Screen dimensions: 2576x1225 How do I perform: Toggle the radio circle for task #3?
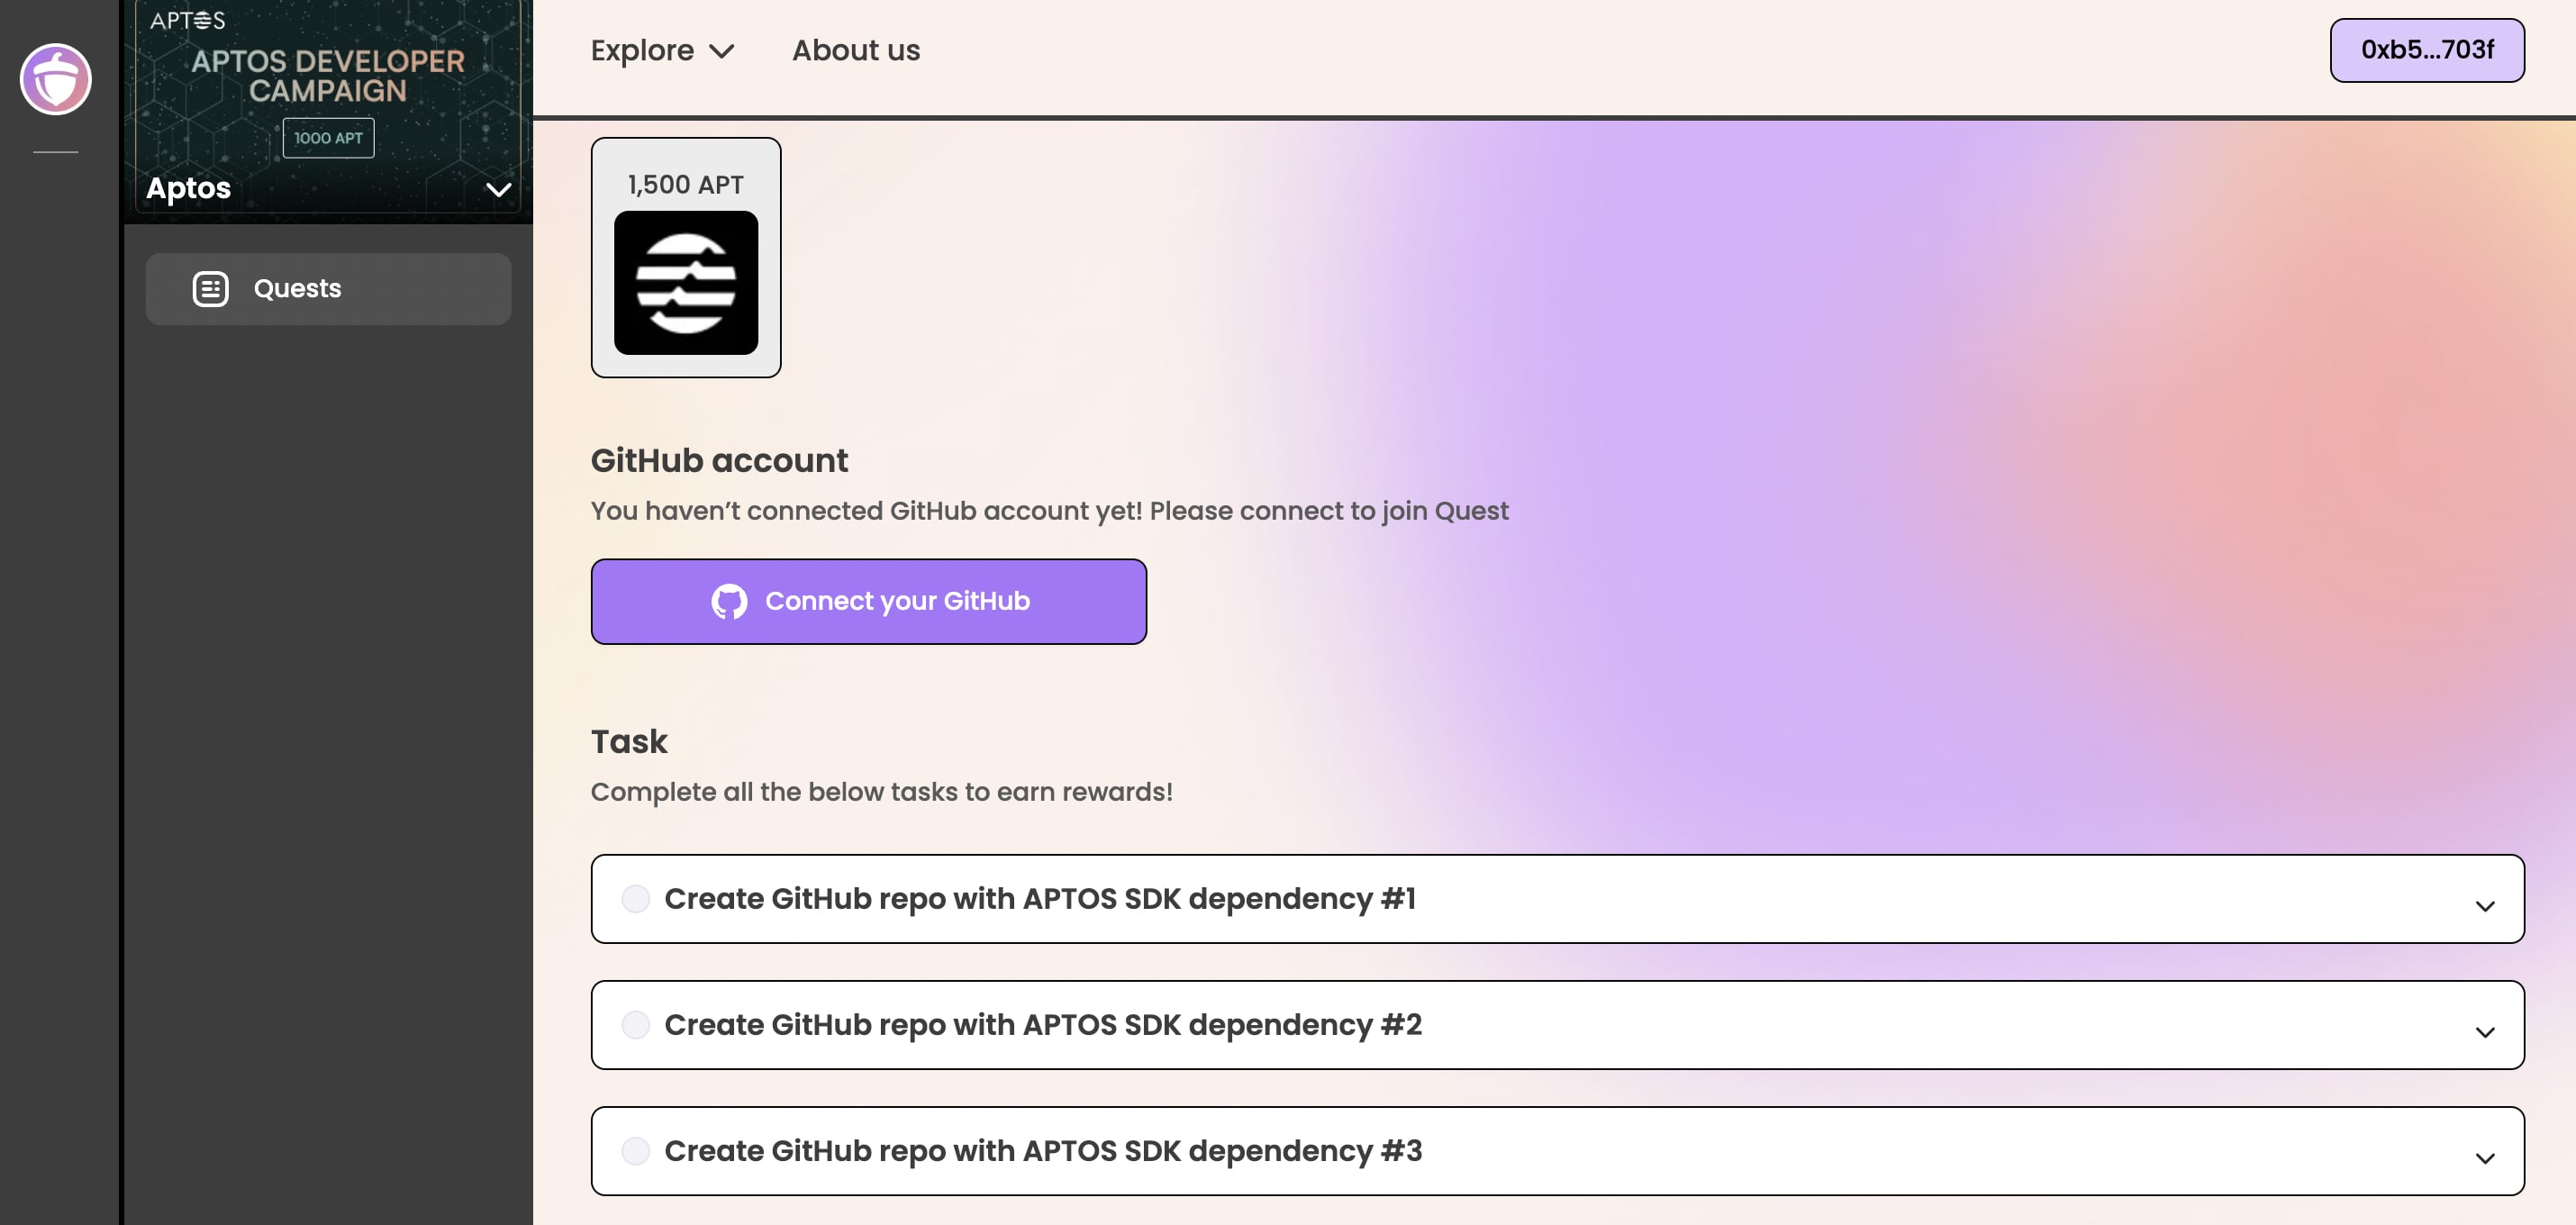(635, 1151)
